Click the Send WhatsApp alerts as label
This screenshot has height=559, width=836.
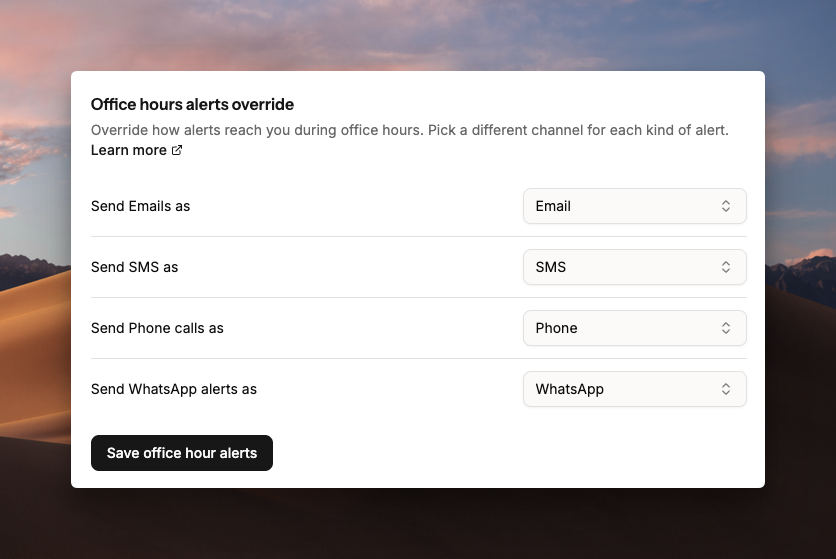click(174, 389)
